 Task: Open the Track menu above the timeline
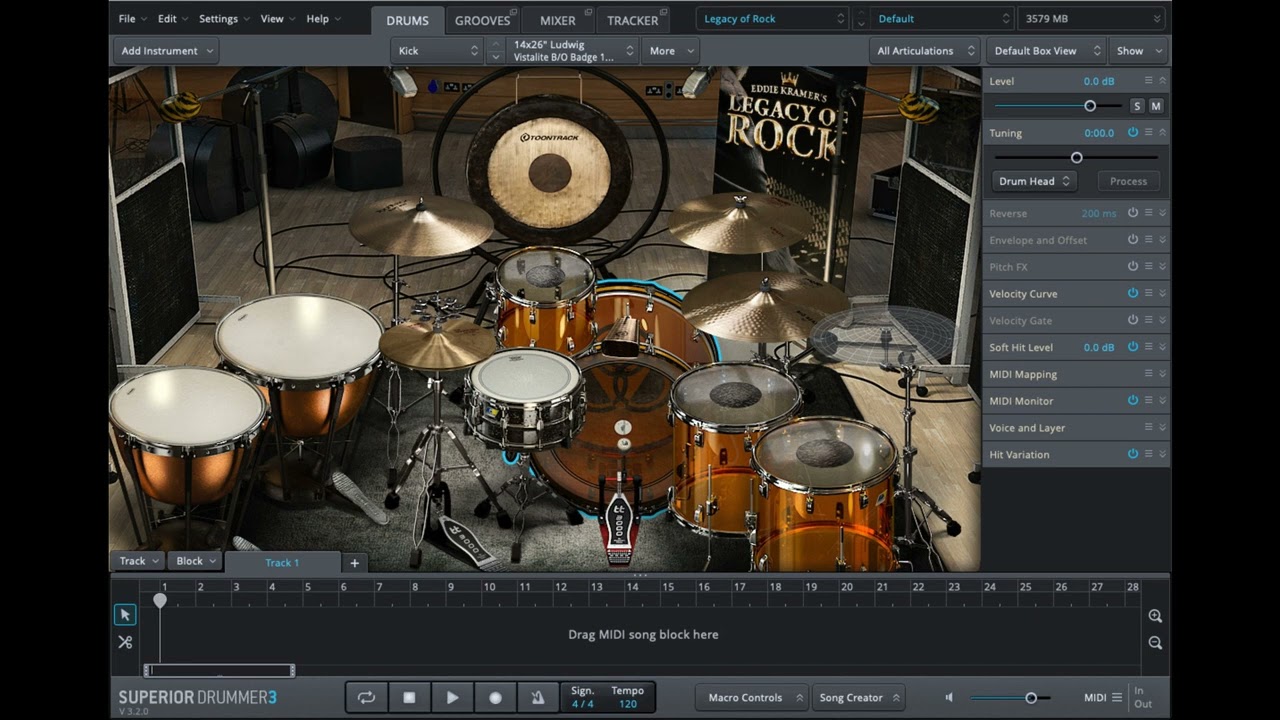tap(138, 561)
